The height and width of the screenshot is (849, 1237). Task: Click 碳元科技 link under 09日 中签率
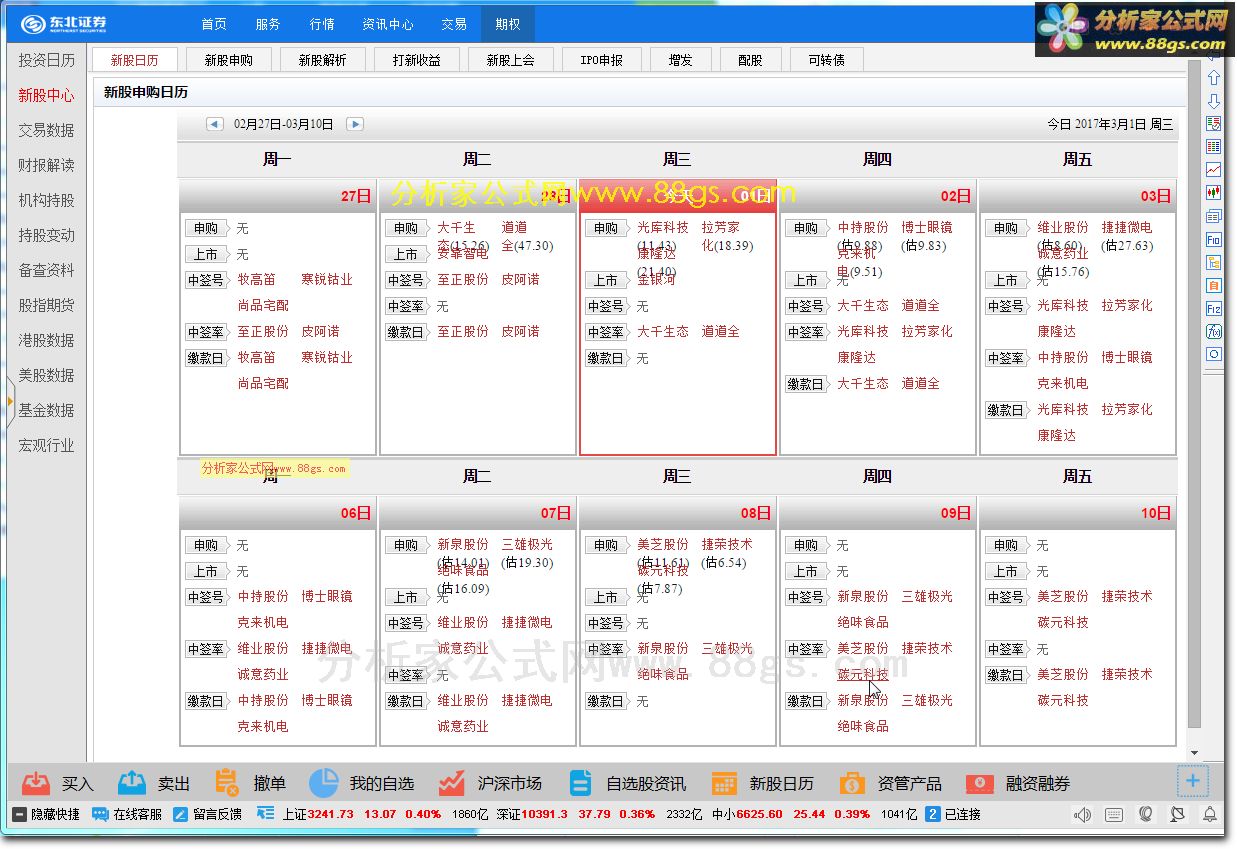(x=863, y=675)
